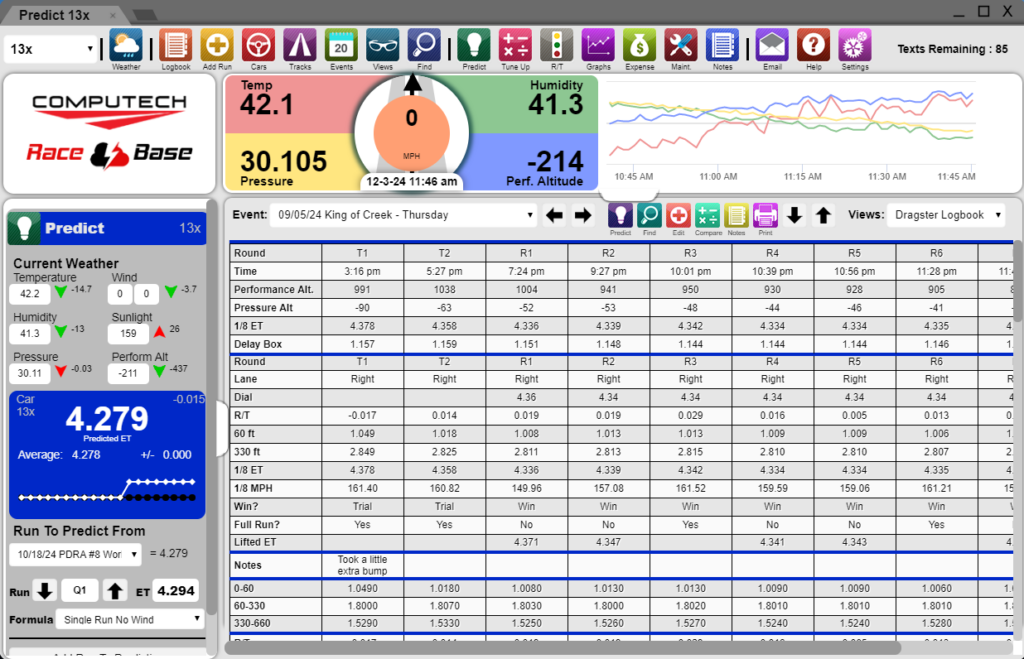The width and height of the screenshot is (1024, 659).
Task: Click the Temperature input field showing 42.2
Action: point(29,295)
